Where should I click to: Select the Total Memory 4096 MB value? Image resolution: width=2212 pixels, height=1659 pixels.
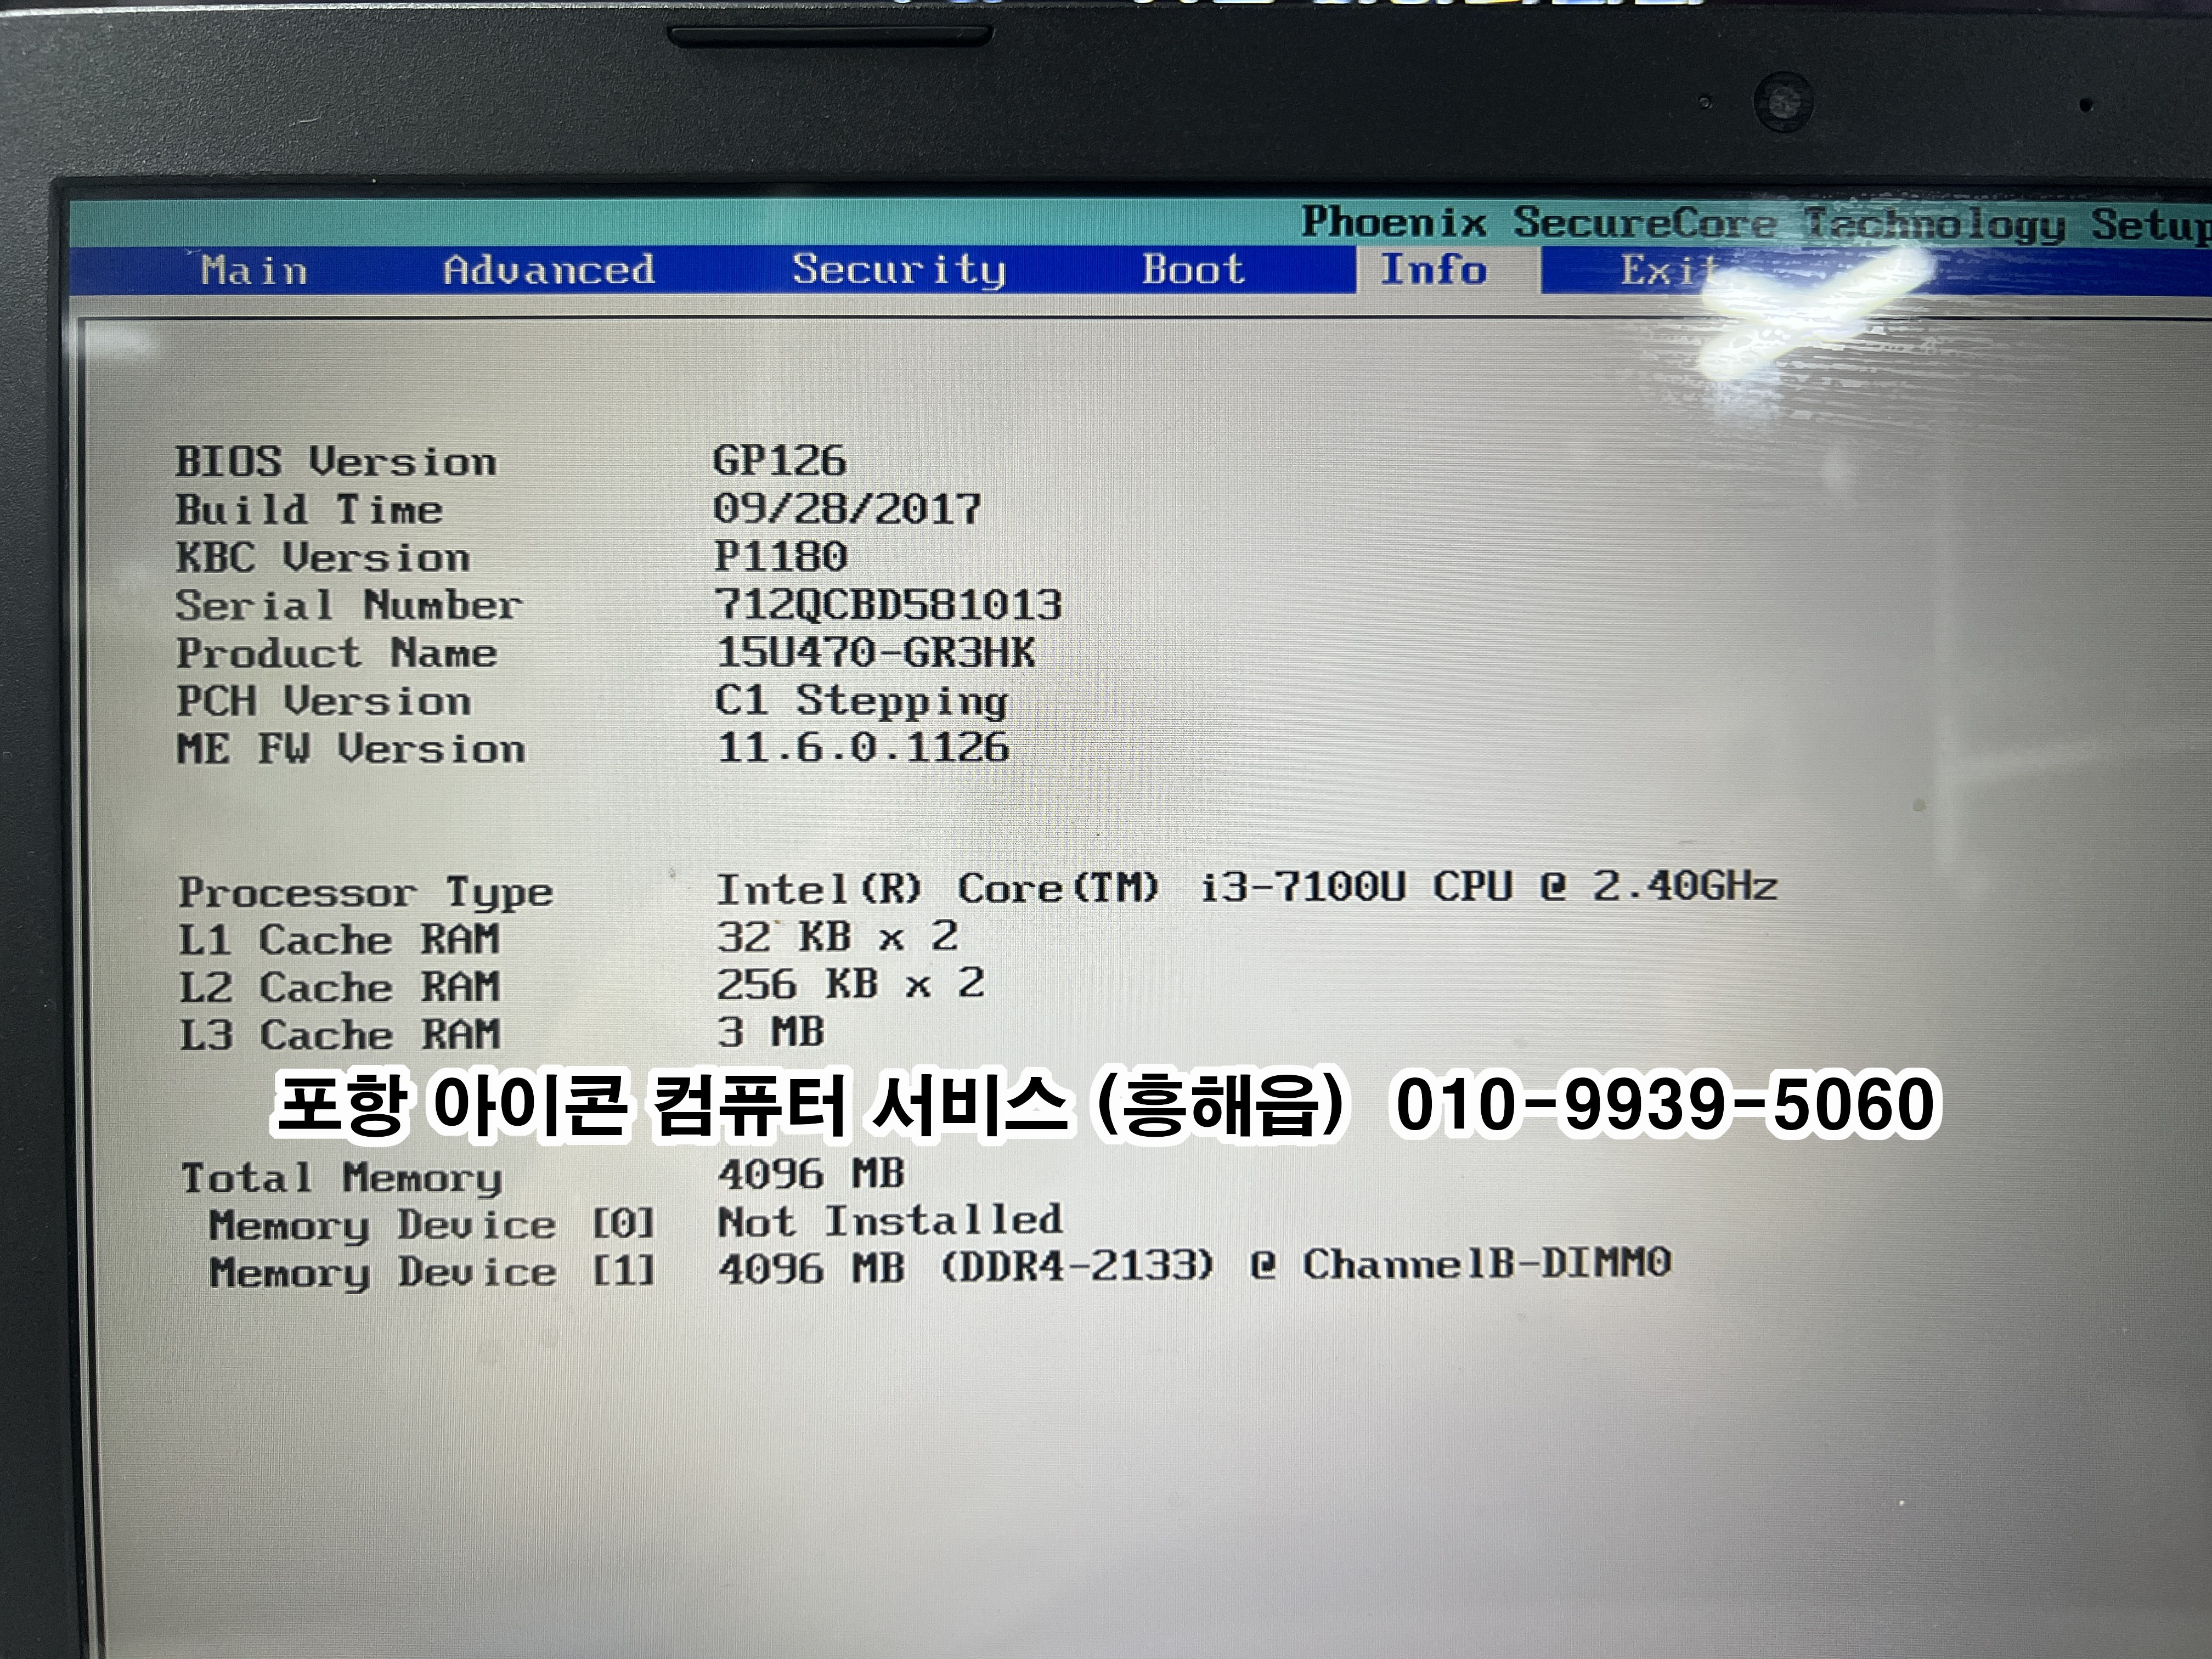tap(811, 1174)
